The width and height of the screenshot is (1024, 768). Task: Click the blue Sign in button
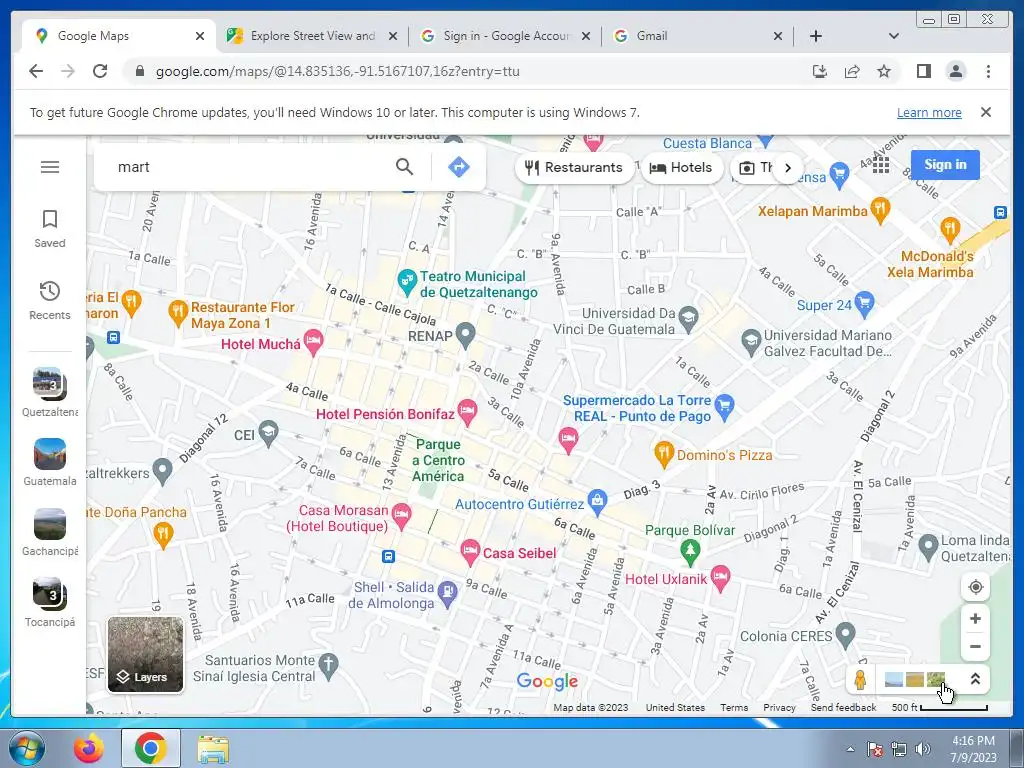[945, 165]
